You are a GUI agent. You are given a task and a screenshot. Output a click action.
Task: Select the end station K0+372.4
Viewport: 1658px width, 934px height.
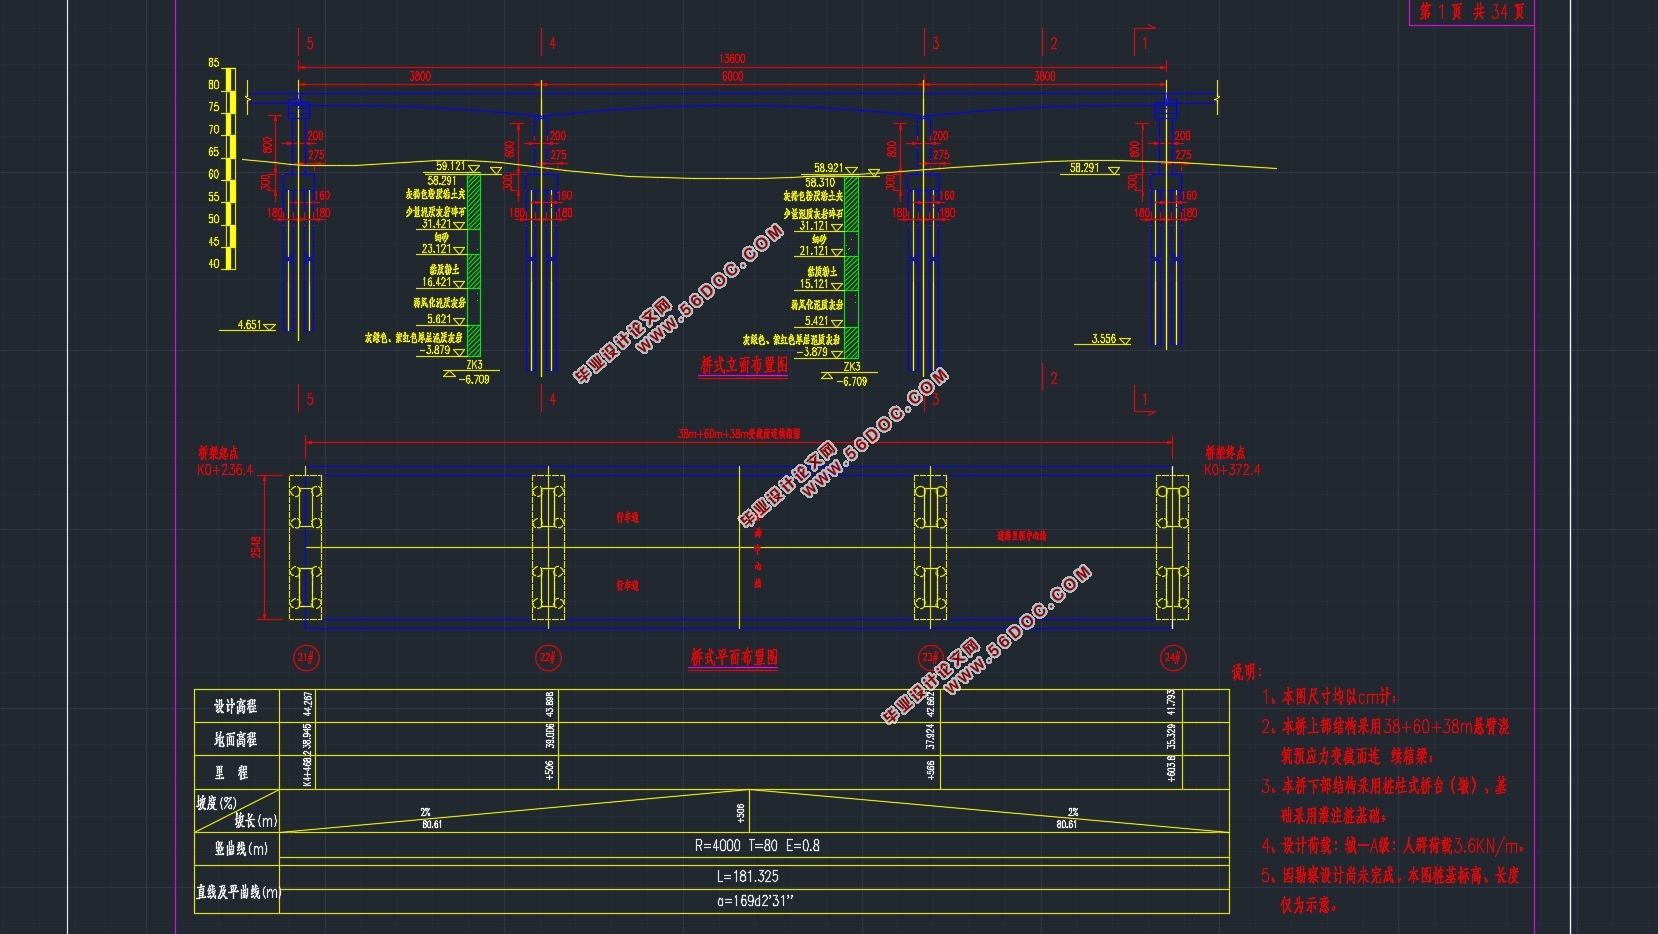(1232, 469)
